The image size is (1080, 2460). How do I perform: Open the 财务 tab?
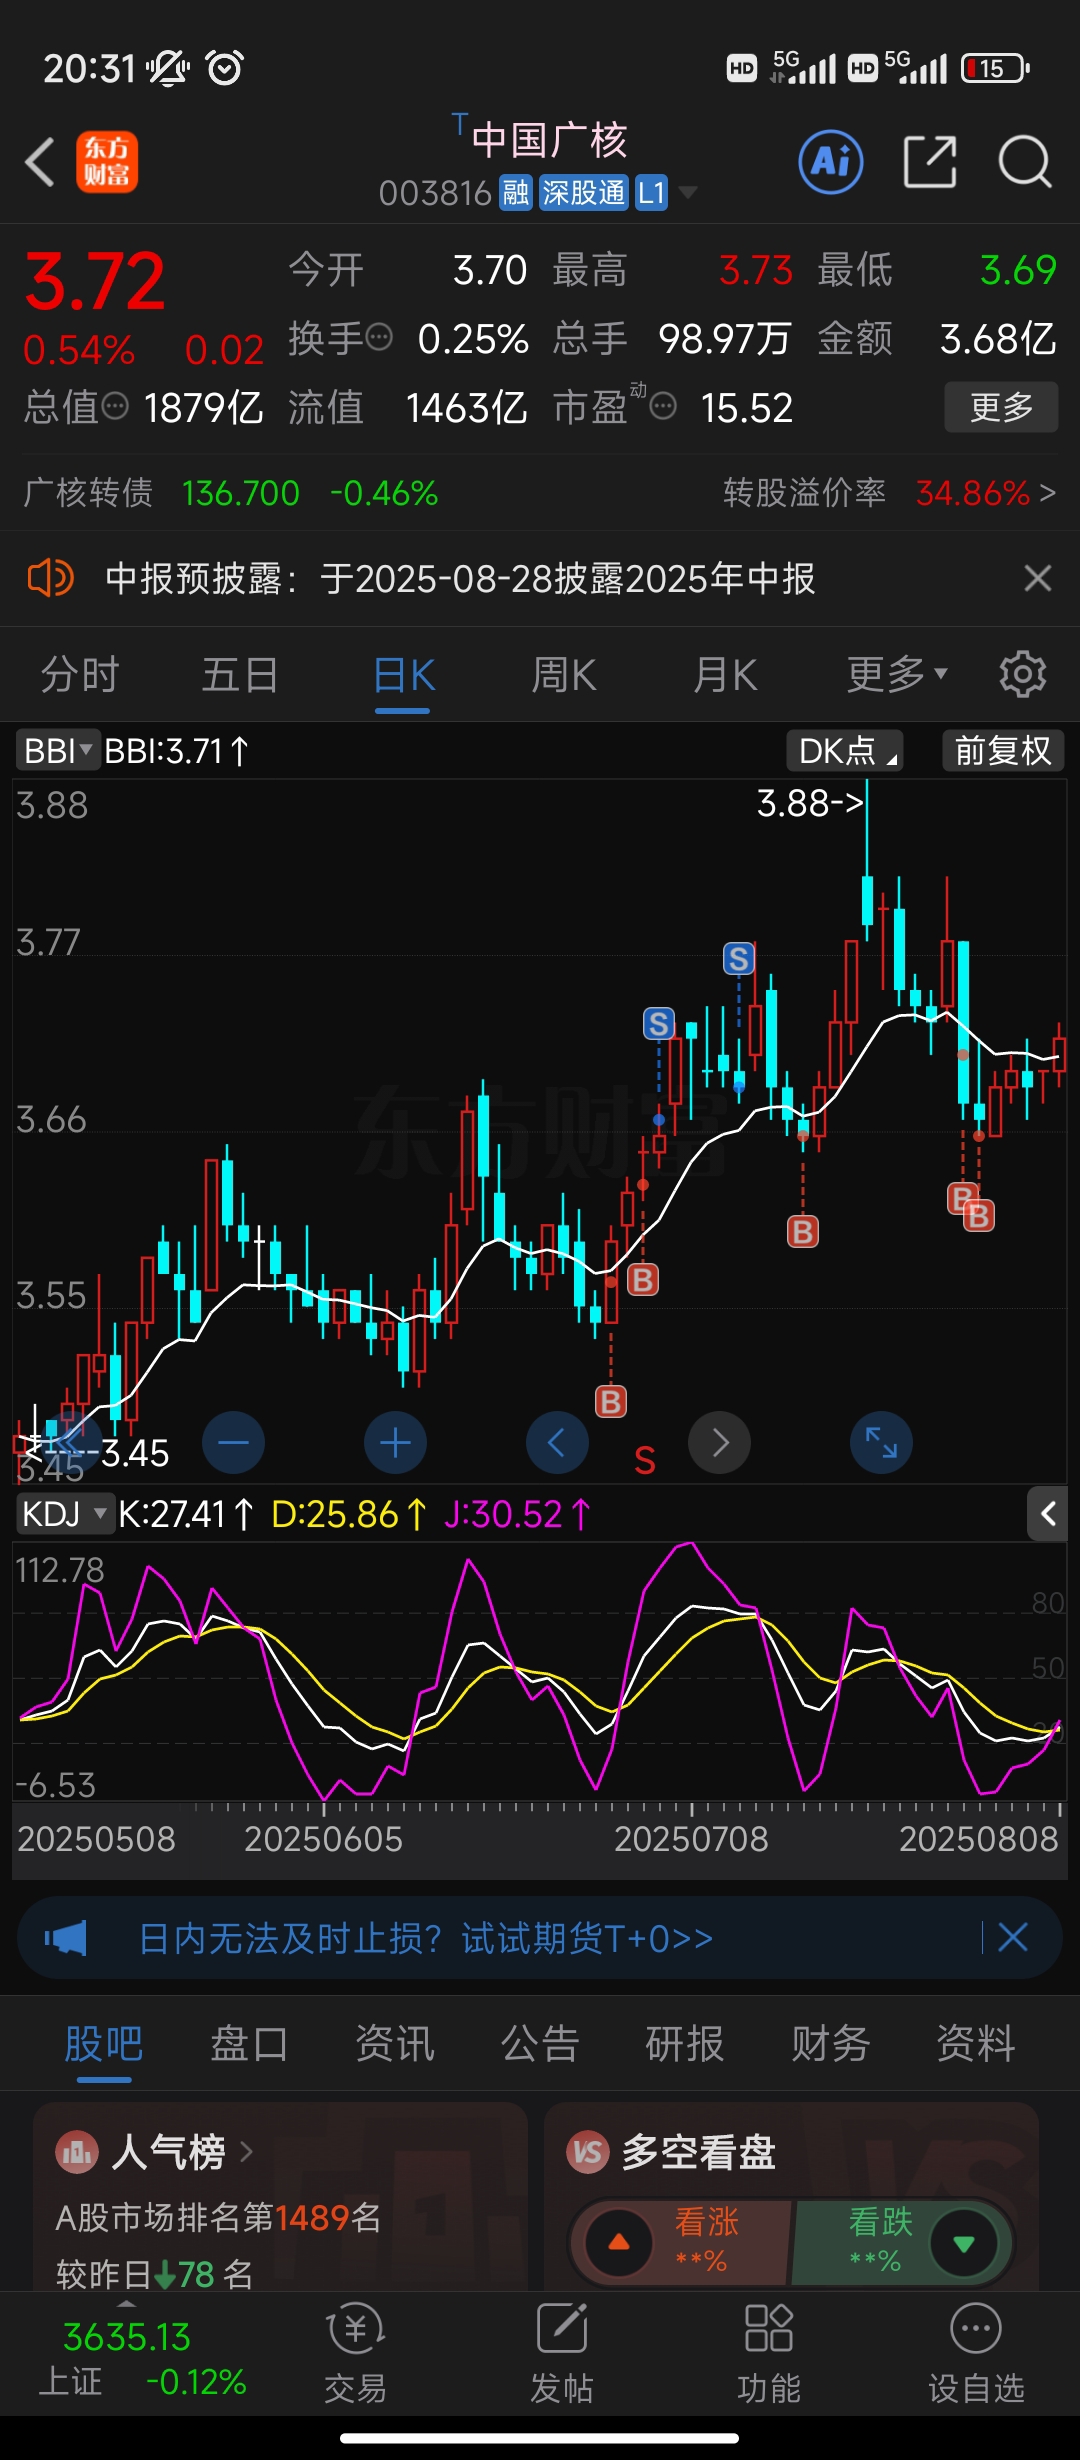(830, 2044)
